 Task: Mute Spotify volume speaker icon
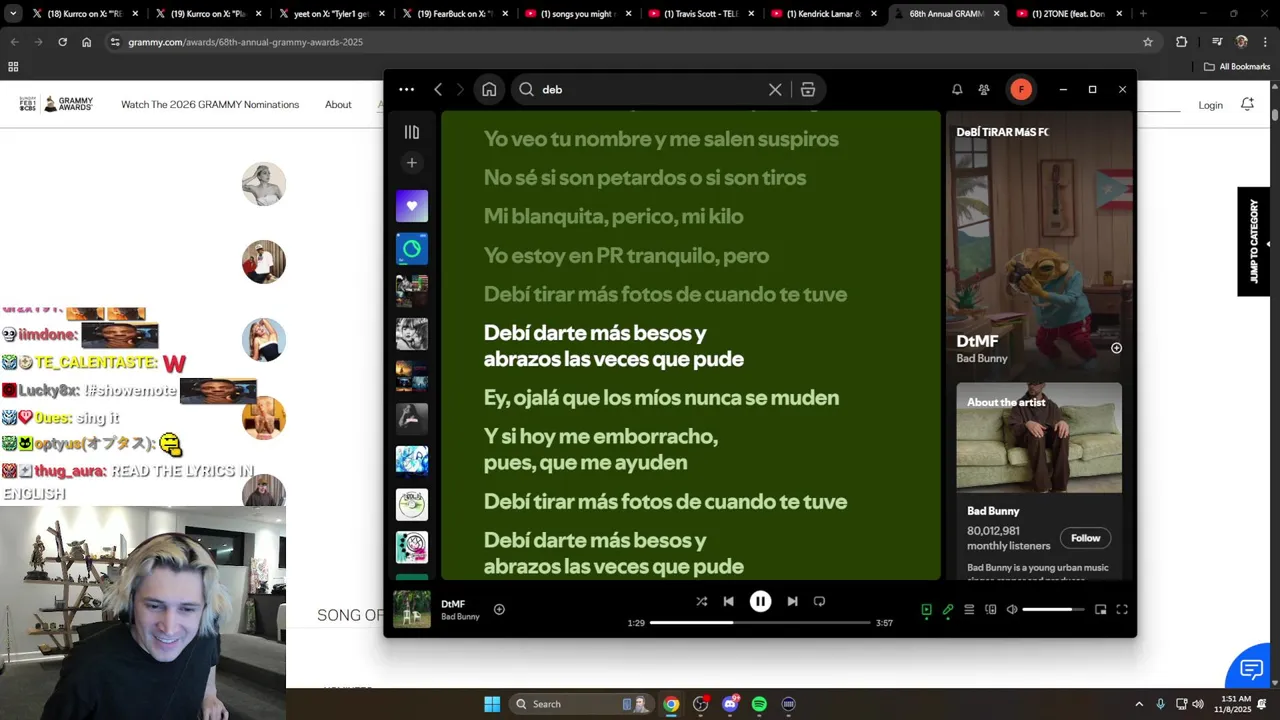click(x=1012, y=609)
